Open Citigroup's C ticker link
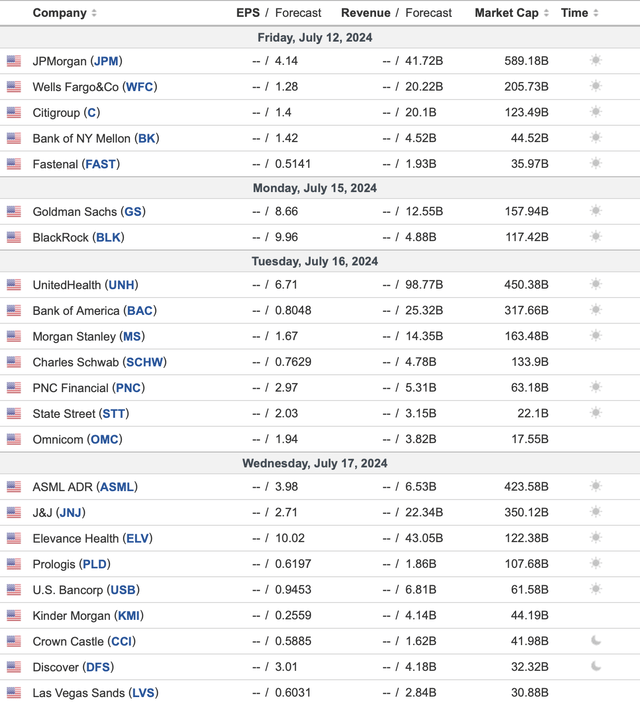The image size is (640, 705). tap(92, 112)
